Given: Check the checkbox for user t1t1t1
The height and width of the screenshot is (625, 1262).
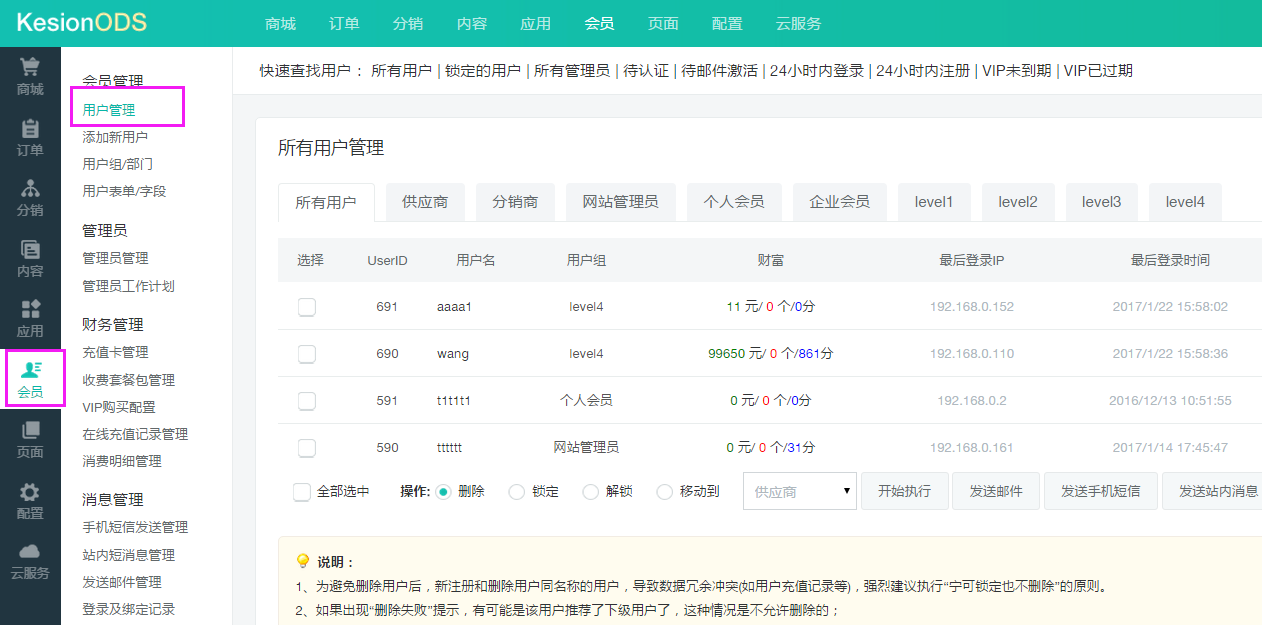Looking at the screenshot, I should (x=307, y=401).
